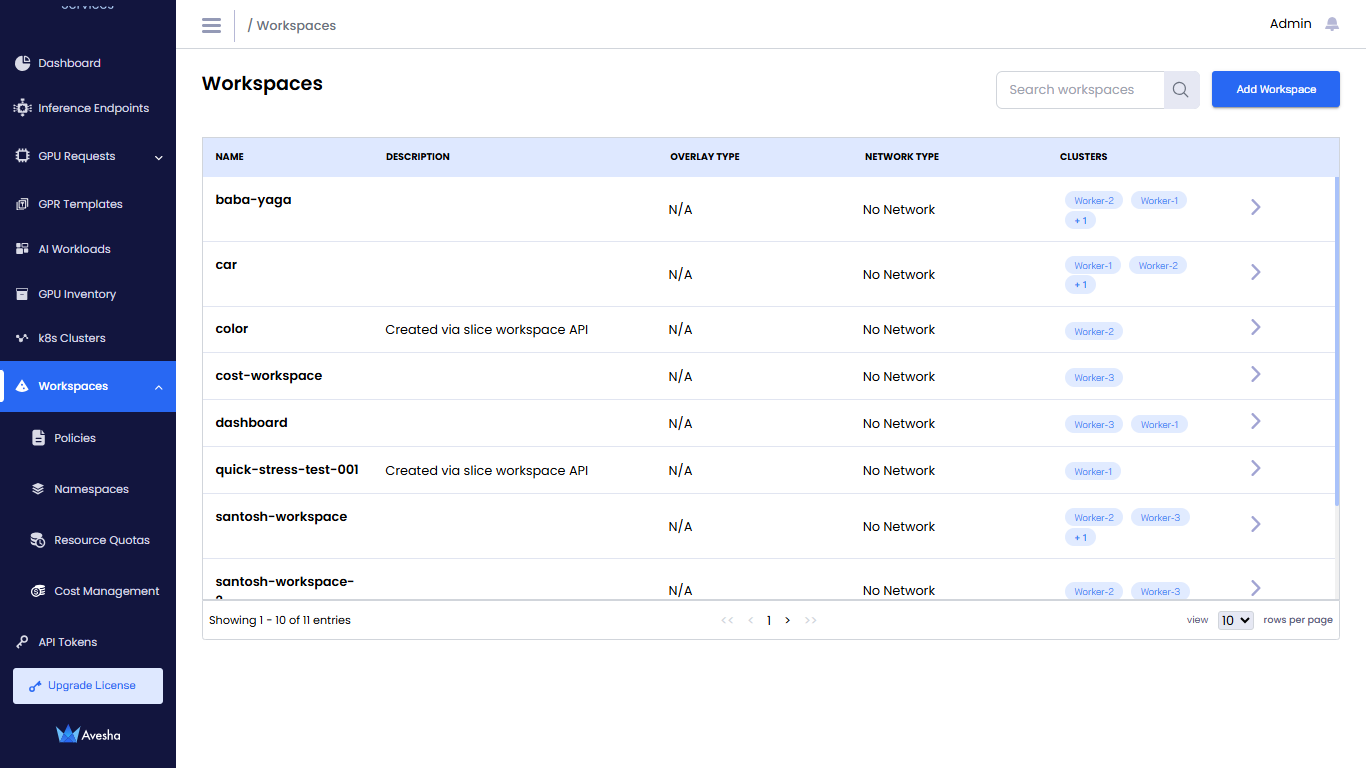Click the hamburger menu icon
Image resolution: width=1366 pixels, height=768 pixels.
211,25
